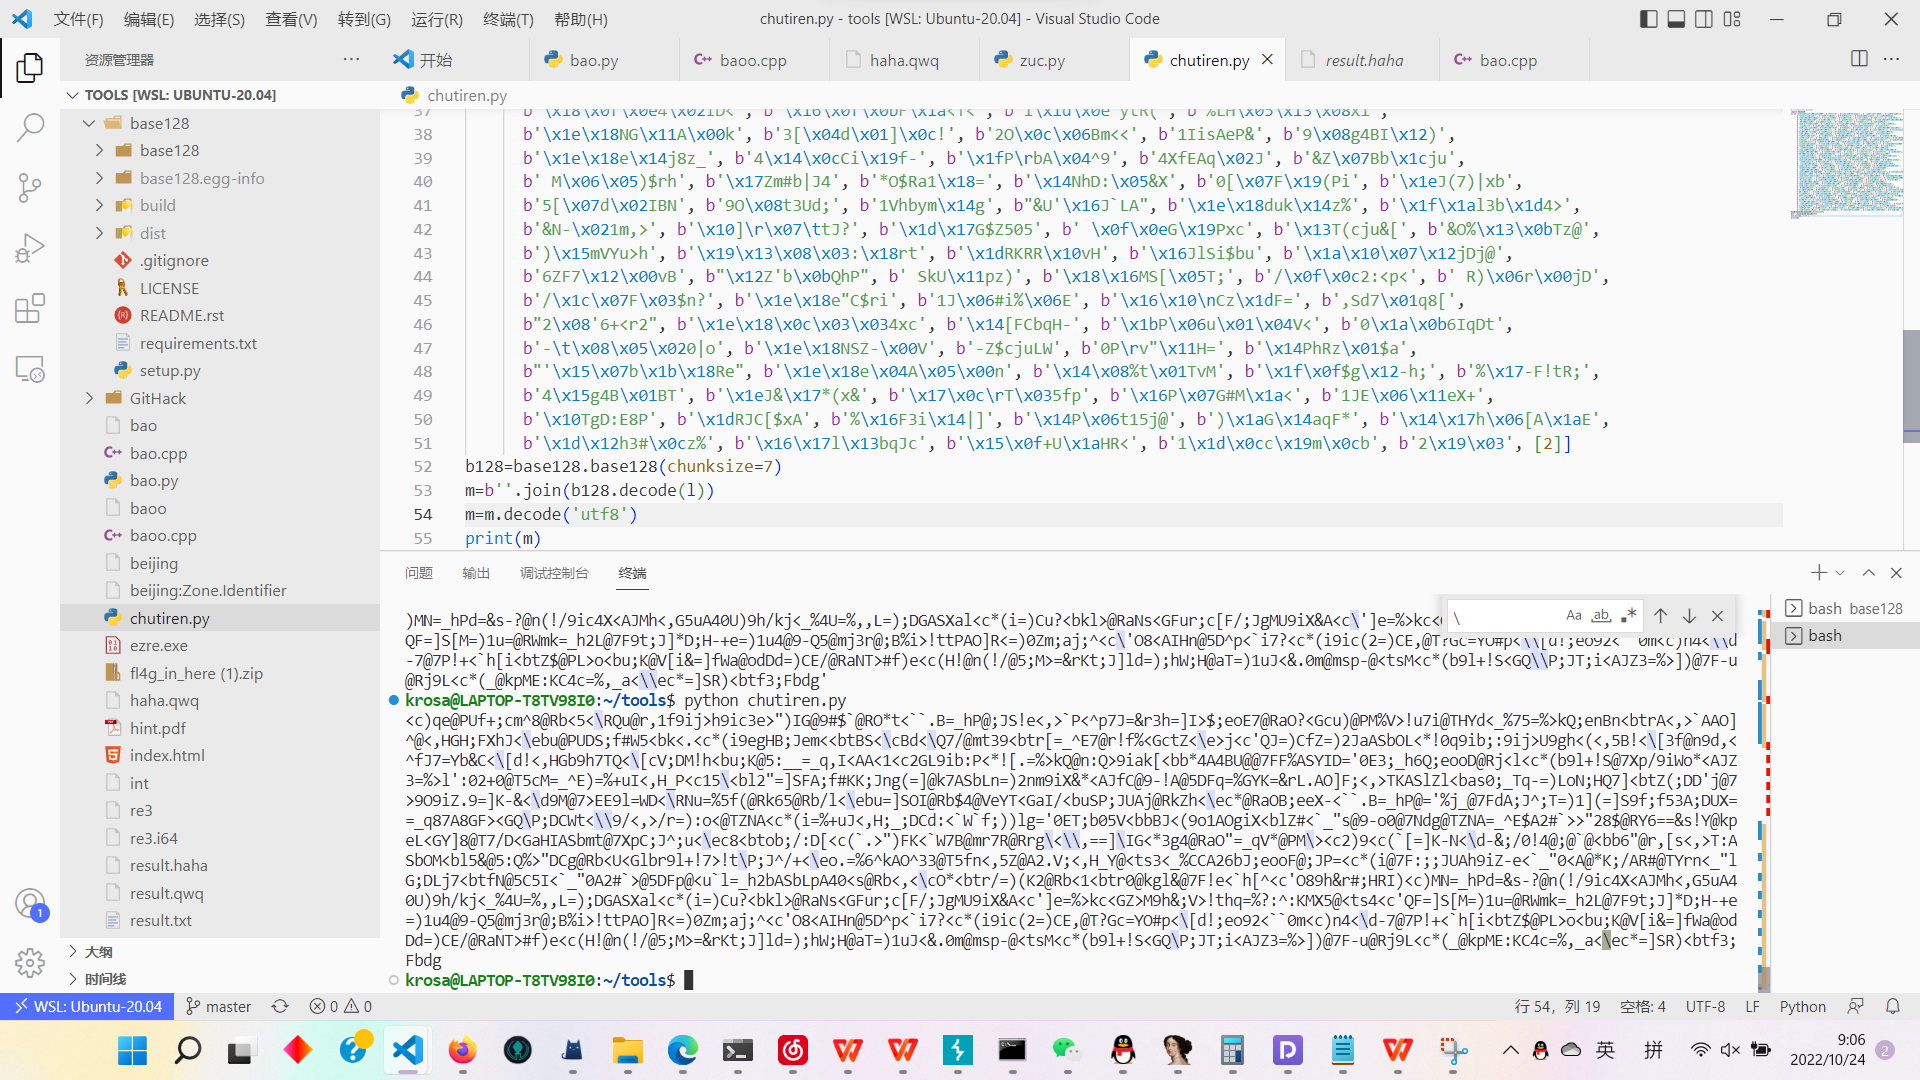The image size is (1920, 1080).
Task: Open the Windows Start menu
Action: 132,1050
